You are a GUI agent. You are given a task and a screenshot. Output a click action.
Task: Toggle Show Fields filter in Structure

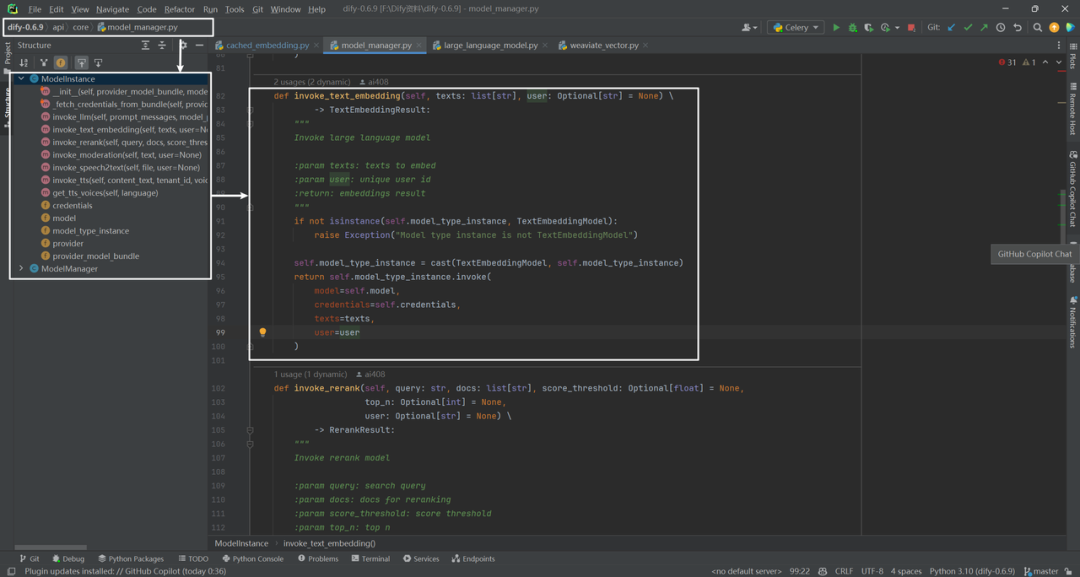(61, 63)
